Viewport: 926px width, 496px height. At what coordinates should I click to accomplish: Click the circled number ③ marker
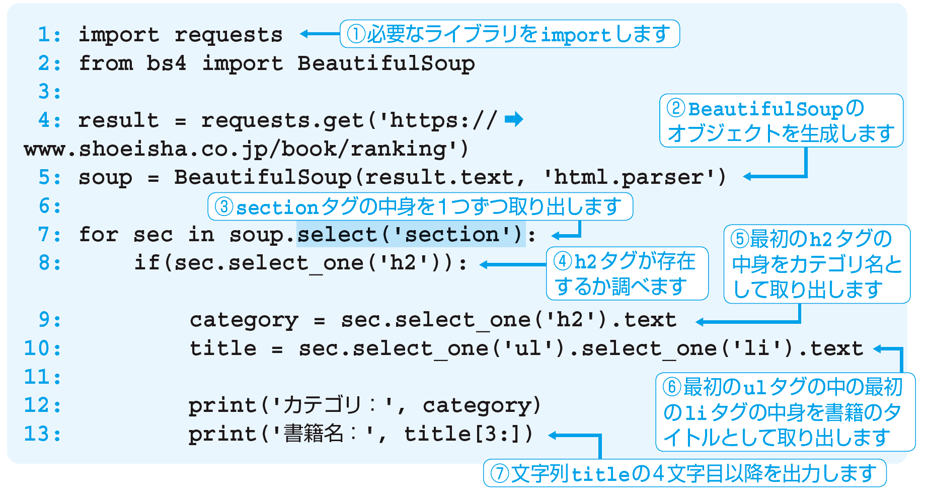(222, 207)
